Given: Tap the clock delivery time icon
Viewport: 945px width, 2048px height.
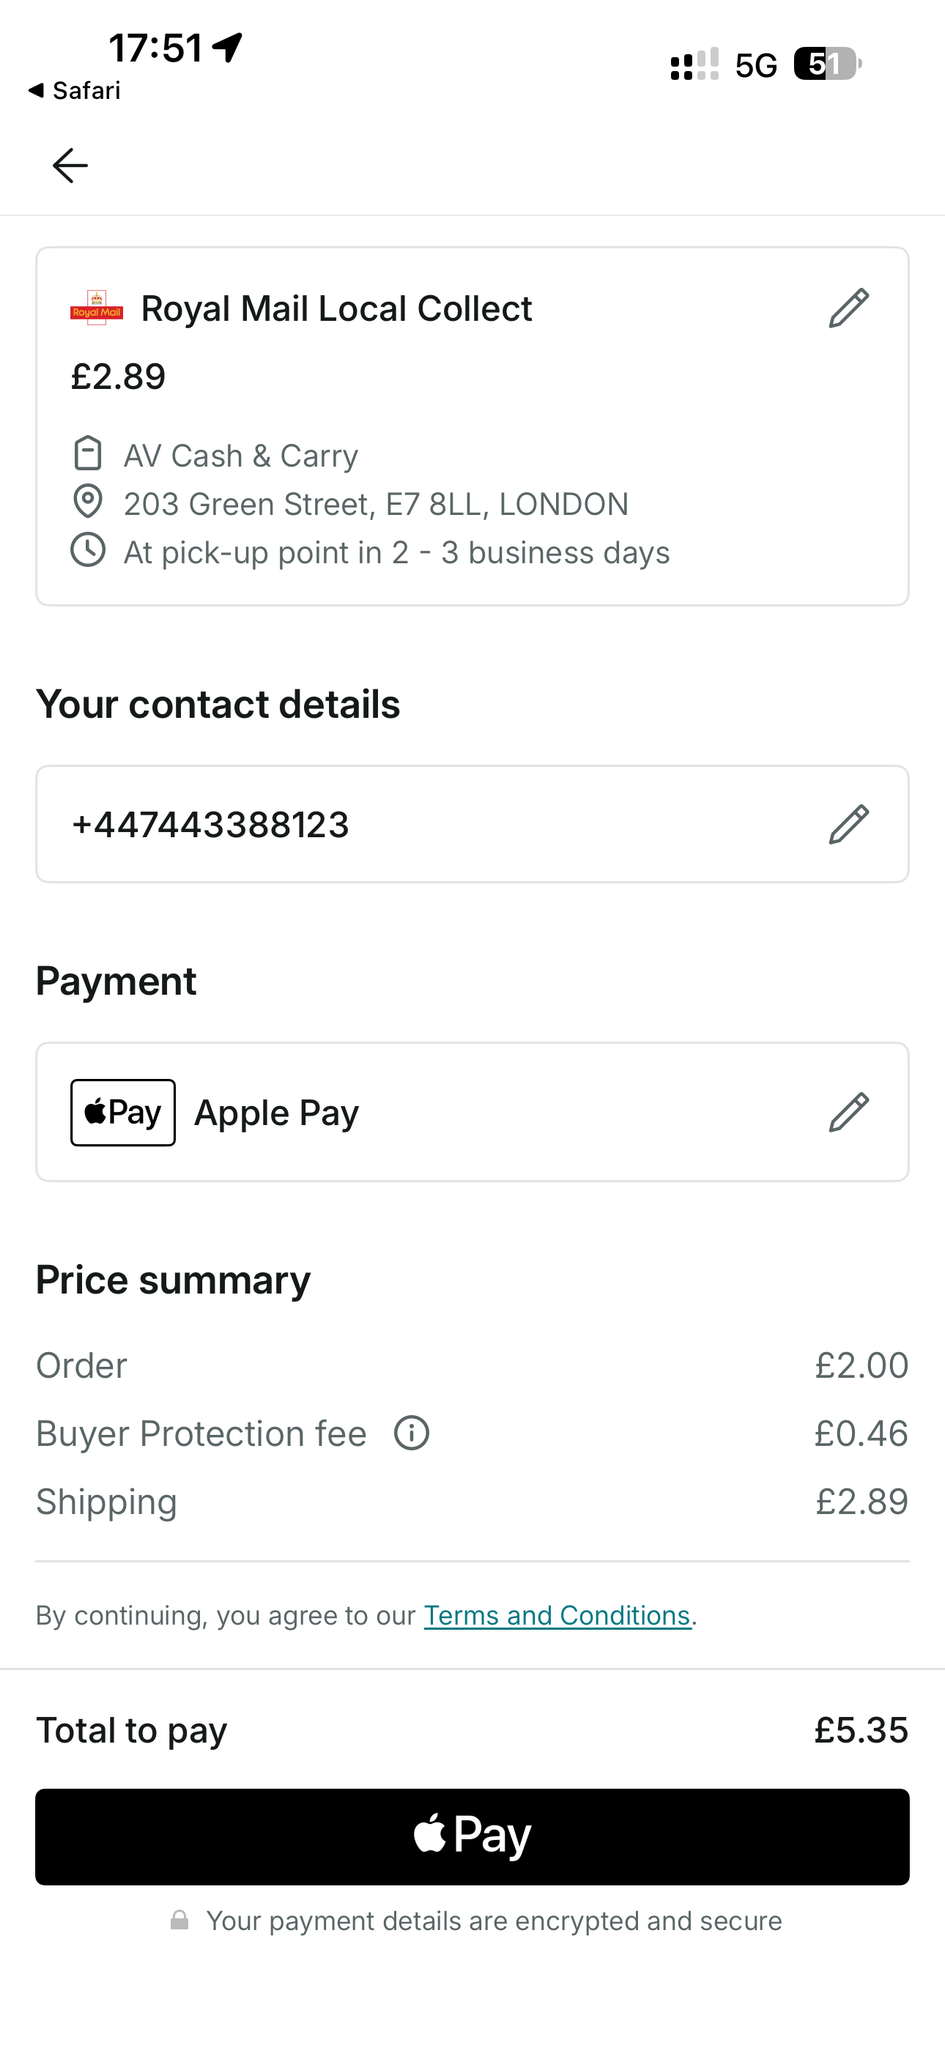Looking at the screenshot, I should 88,550.
